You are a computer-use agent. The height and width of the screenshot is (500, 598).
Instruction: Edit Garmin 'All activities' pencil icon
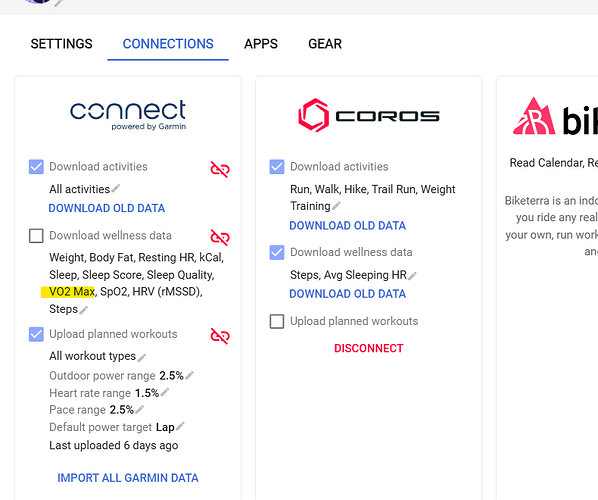click(x=116, y=188)
